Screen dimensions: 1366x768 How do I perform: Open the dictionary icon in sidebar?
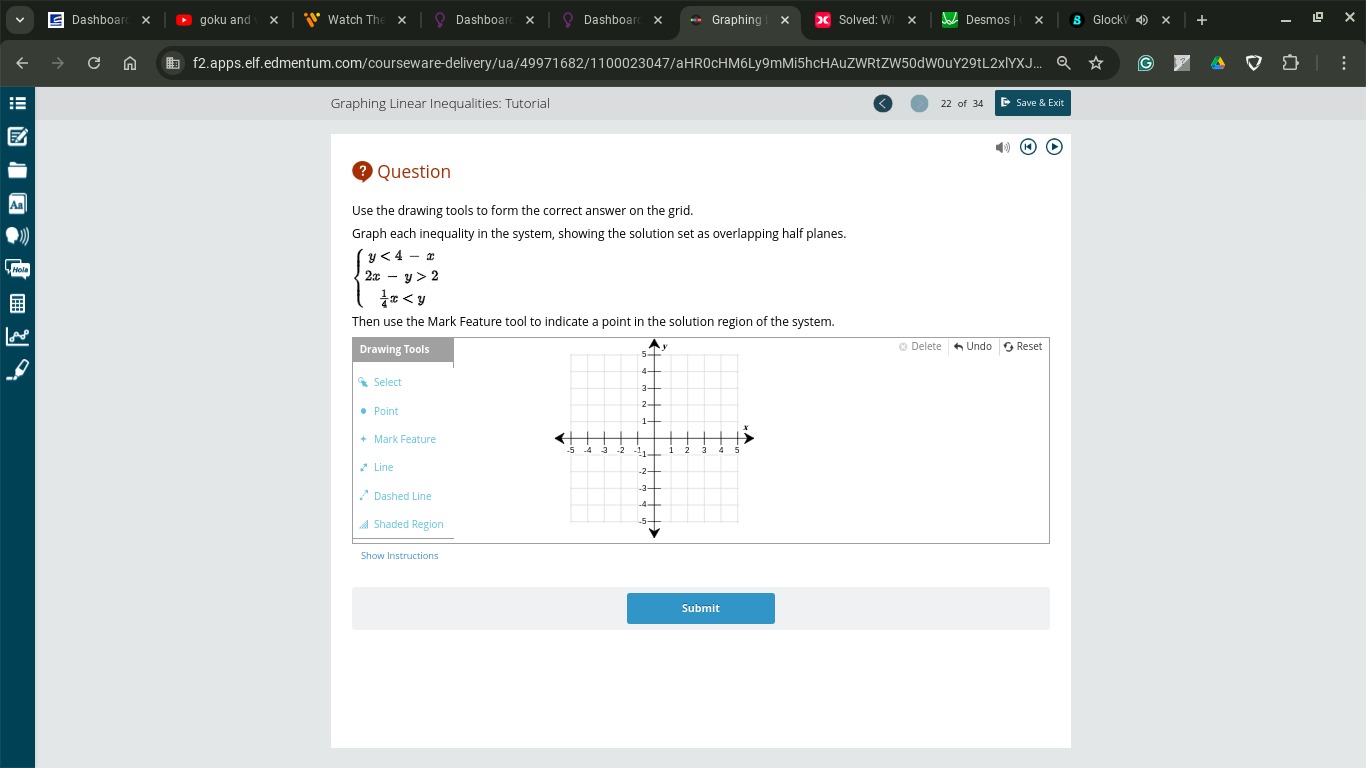tap(17, 203)
